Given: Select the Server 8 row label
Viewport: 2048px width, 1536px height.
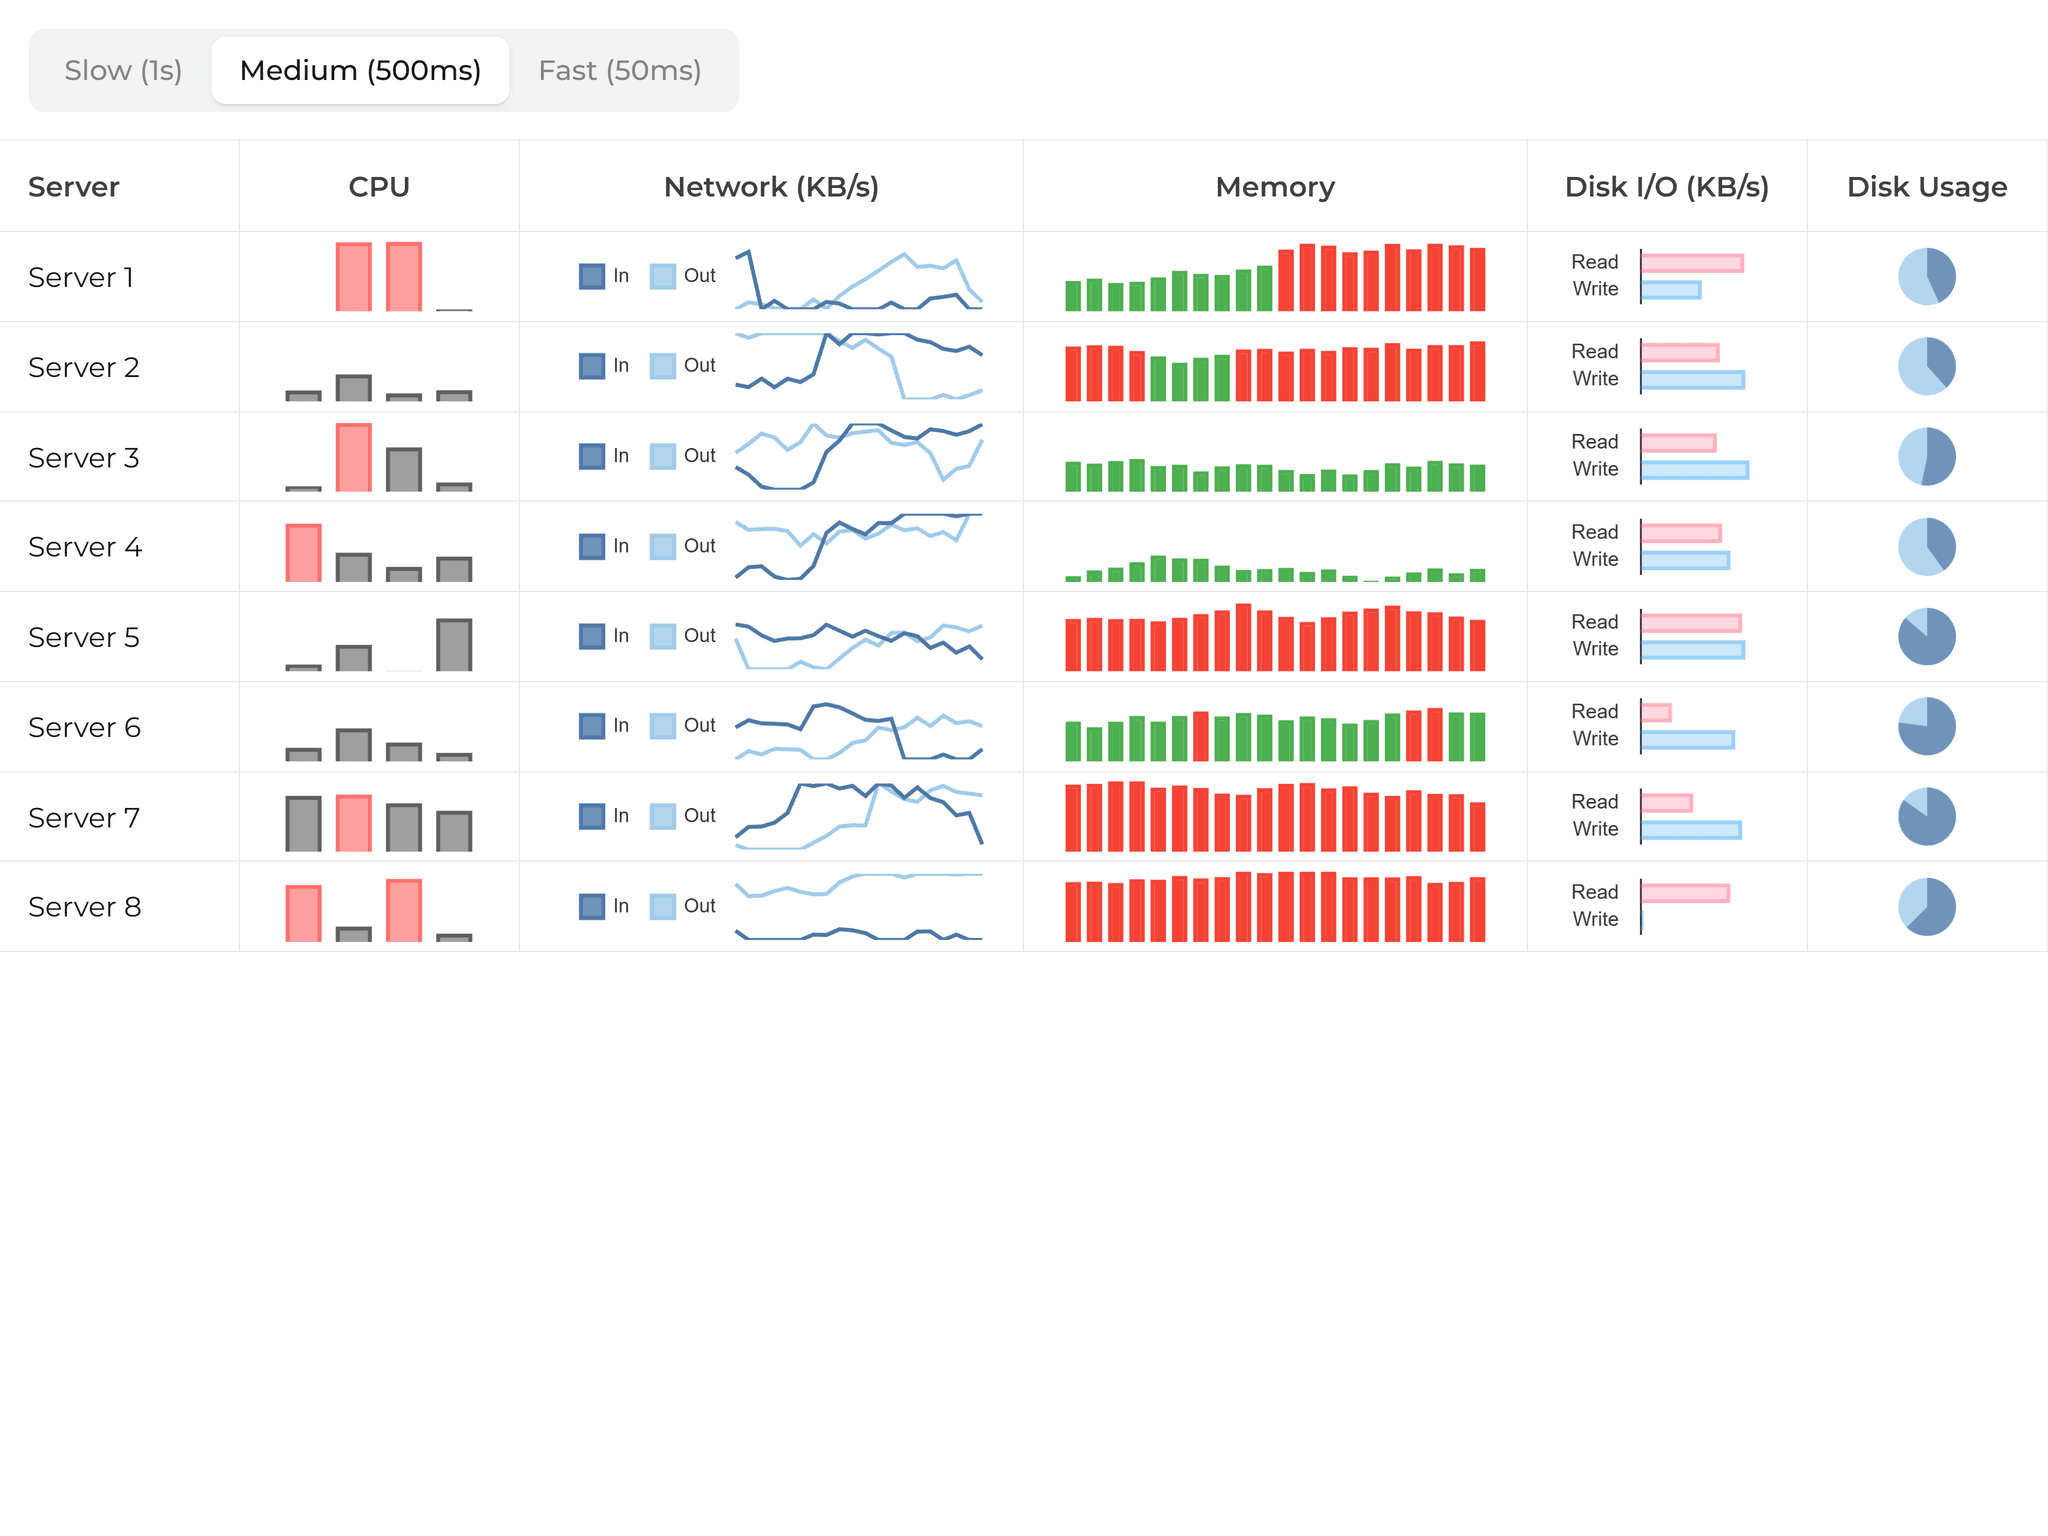Looking at the screenshot, I should point(85,907).
